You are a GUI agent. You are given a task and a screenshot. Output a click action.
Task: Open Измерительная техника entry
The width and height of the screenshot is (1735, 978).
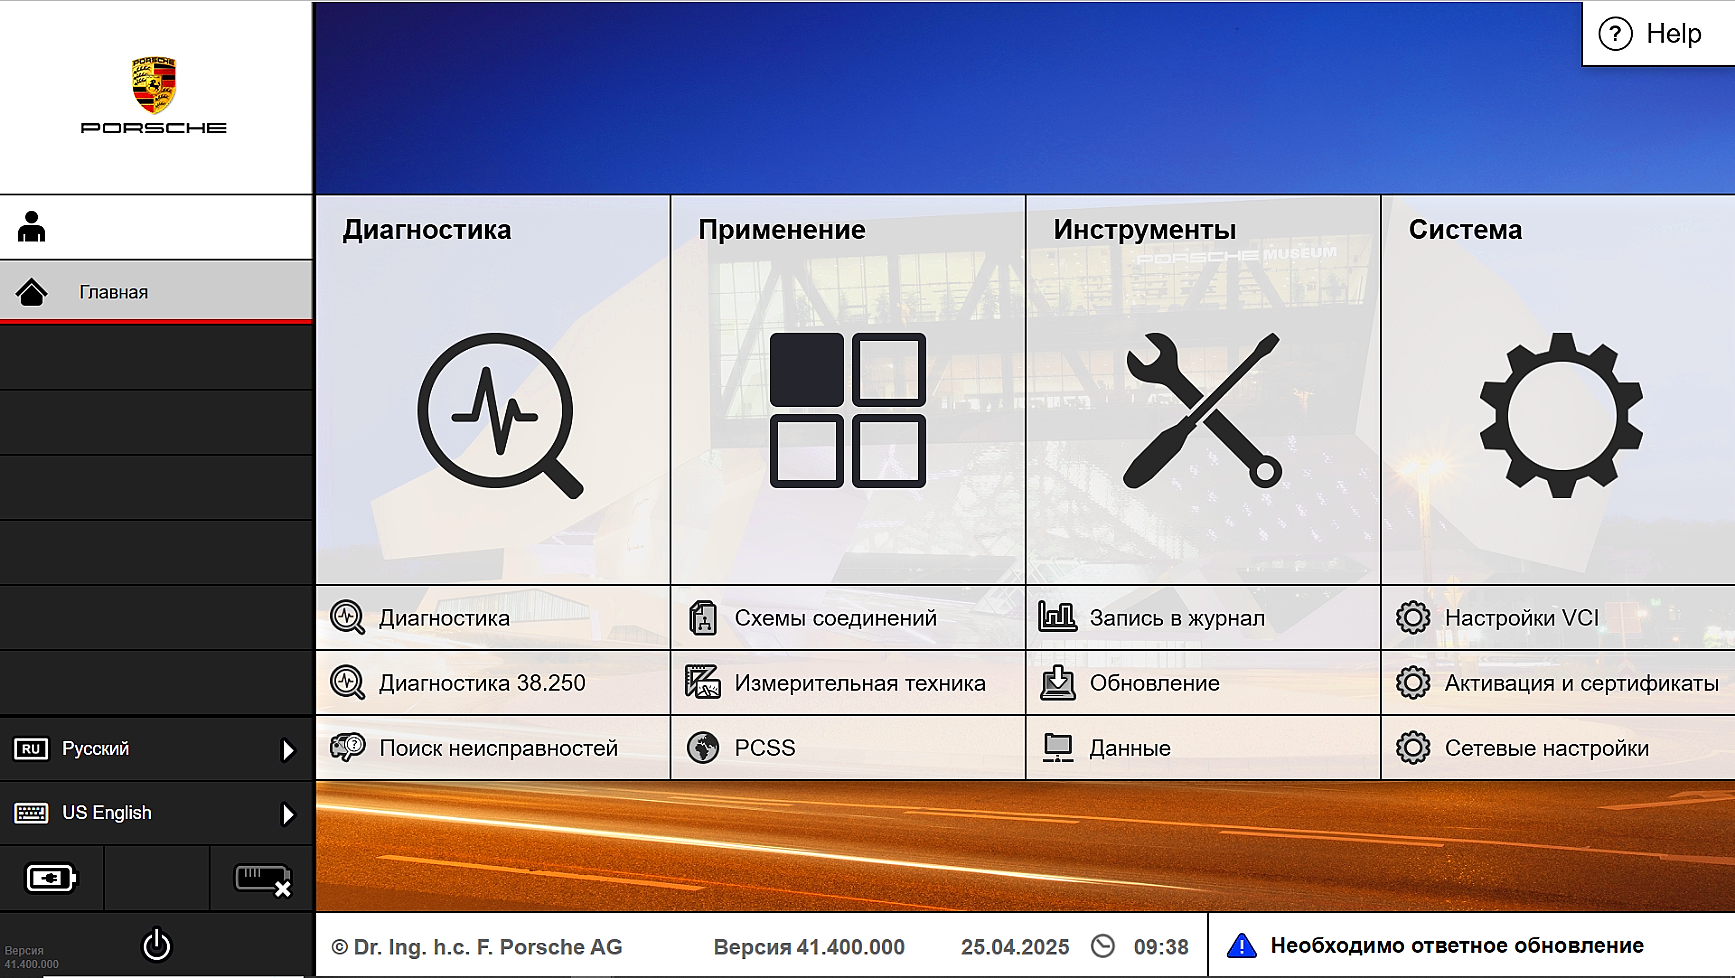click(848, 683)
